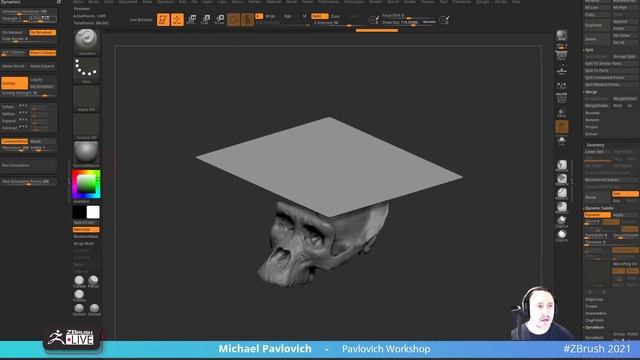Activate Draw mode button in top shelf
Image resolution: width=640 pixels, height=360 pixels.
pos(177,19)
